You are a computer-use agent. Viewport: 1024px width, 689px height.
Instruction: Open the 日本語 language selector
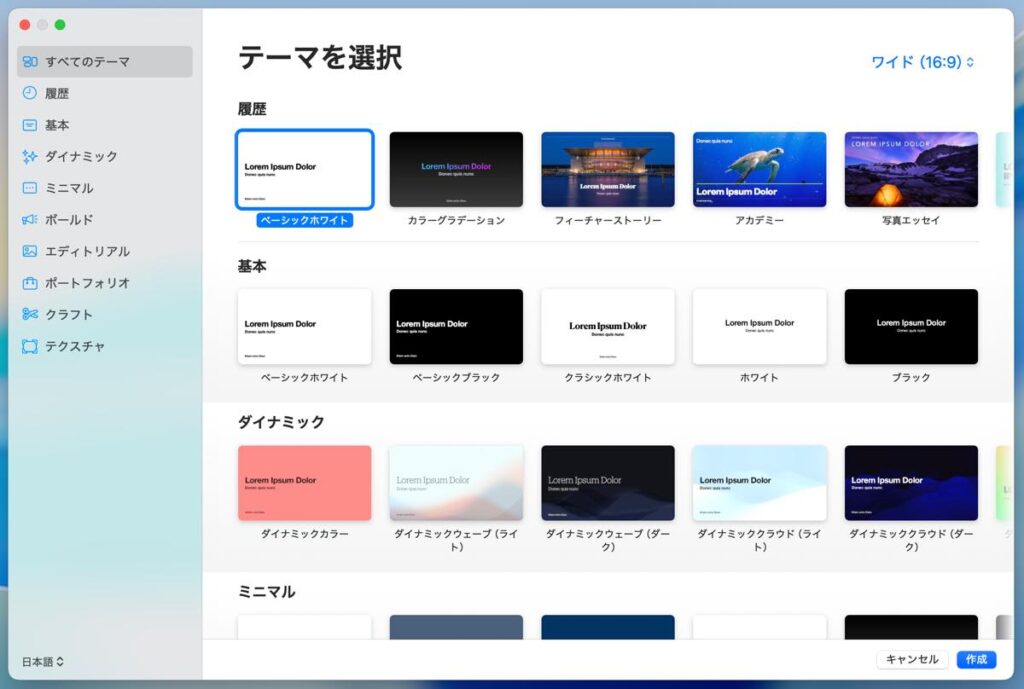[x=43, y=661]
